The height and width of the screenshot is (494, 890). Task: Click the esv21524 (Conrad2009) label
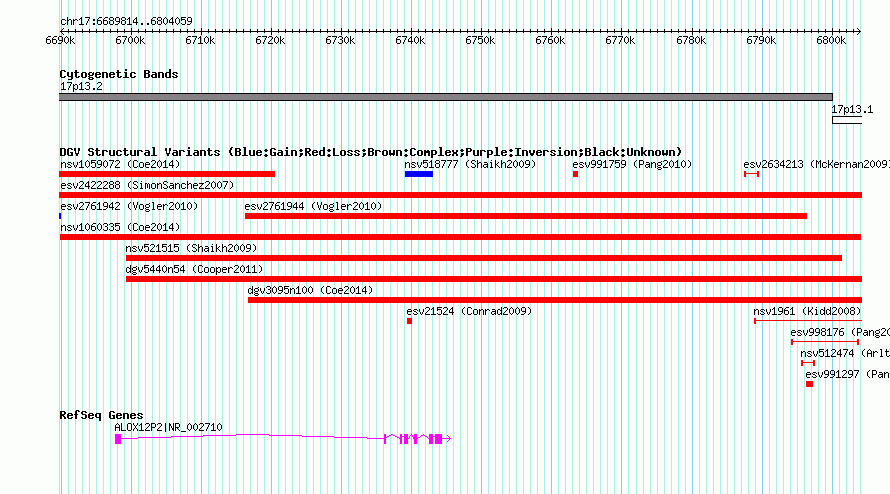pos(469,311)
